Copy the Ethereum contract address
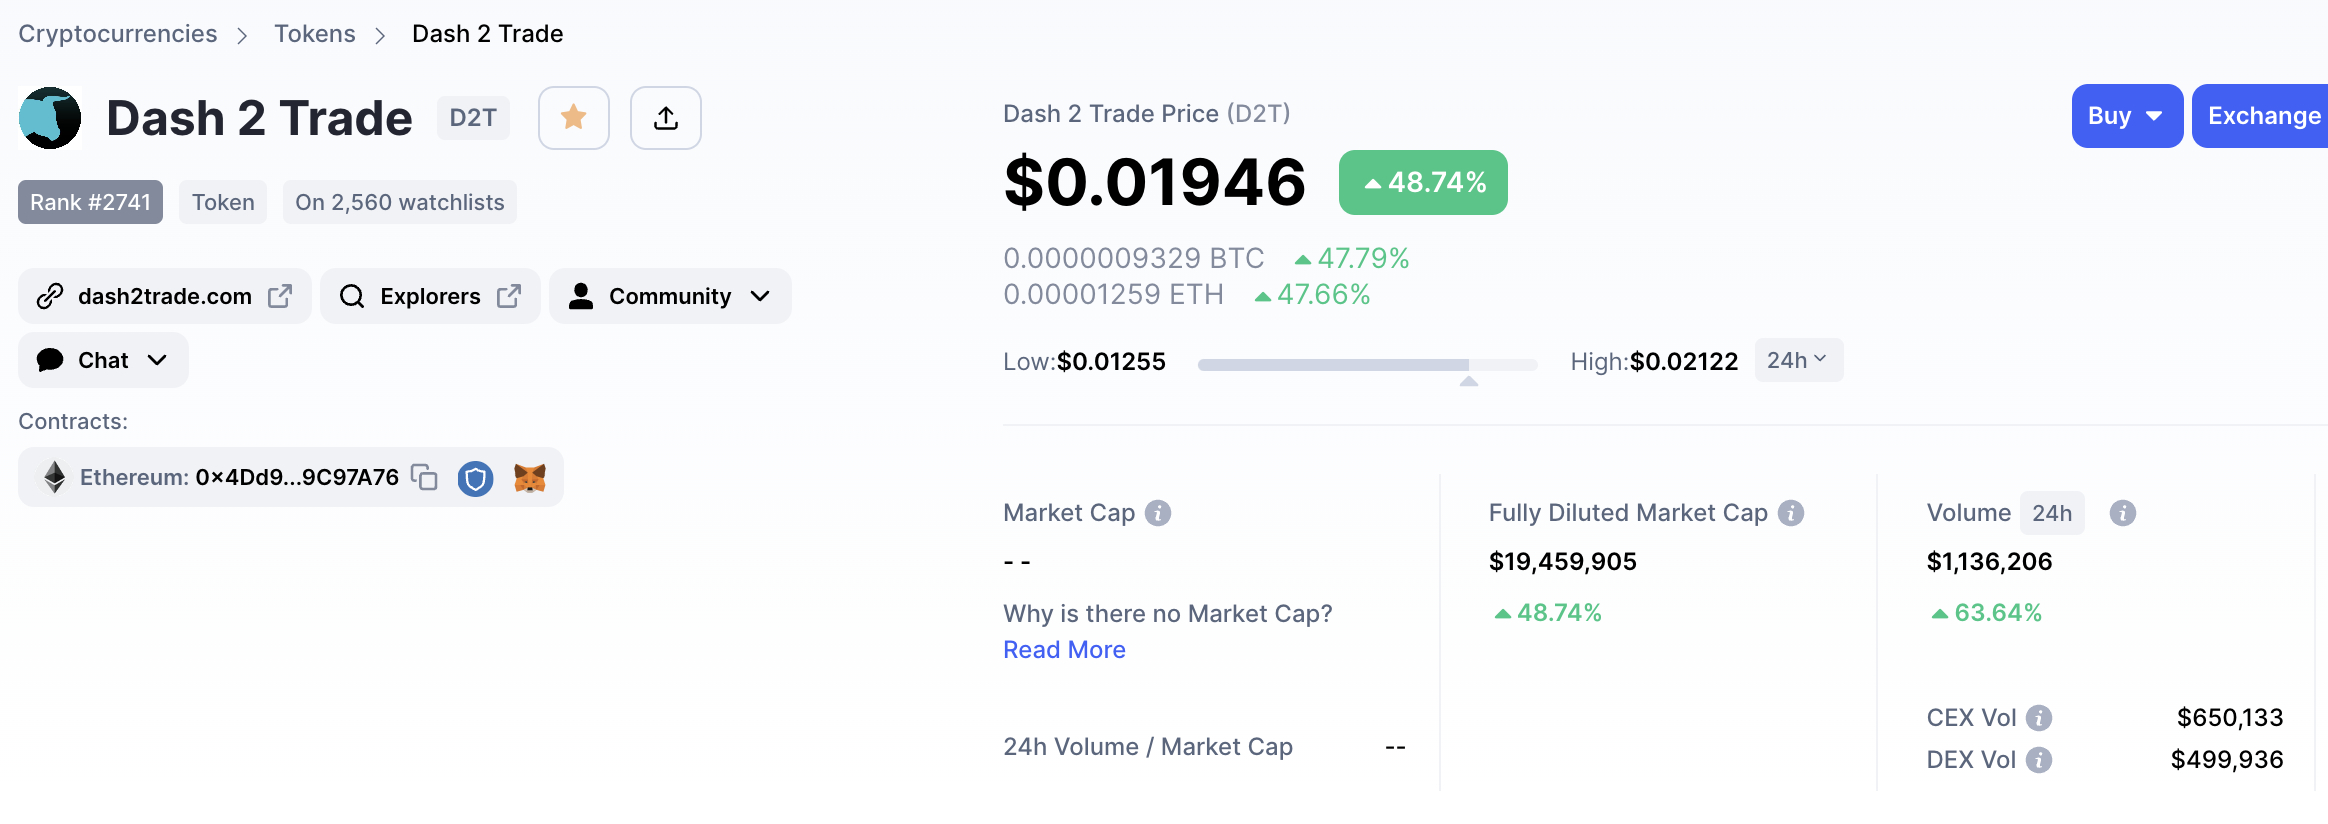 pos(425,477)
